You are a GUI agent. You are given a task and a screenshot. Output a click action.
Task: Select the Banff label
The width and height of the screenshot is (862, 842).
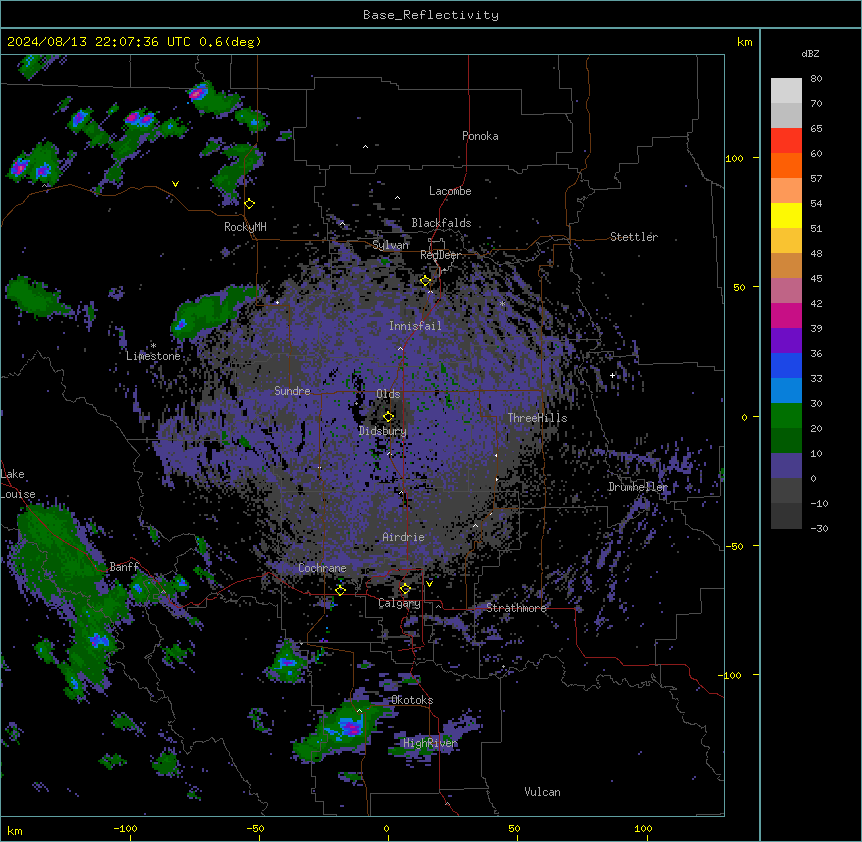tap(124, 567)
